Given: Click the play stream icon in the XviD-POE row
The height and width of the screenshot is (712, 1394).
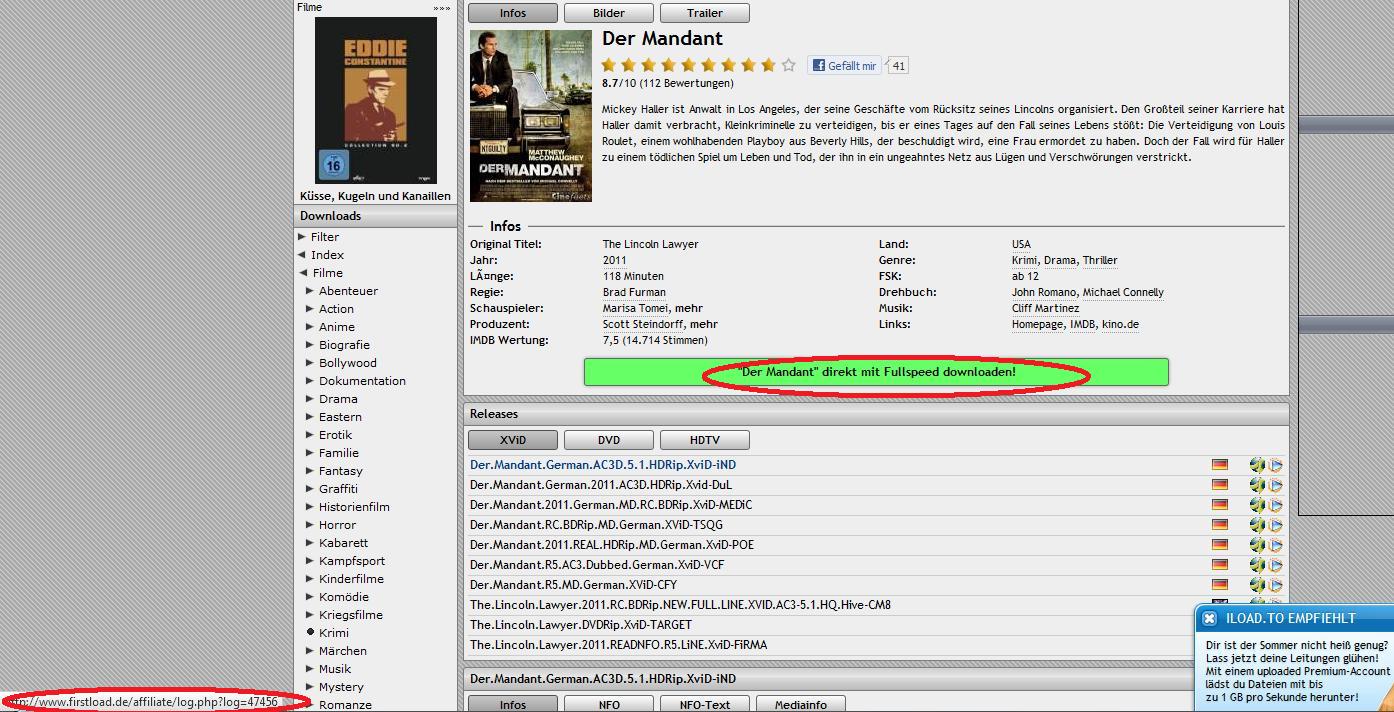Looking at the screenshot, I should 1276,545.
